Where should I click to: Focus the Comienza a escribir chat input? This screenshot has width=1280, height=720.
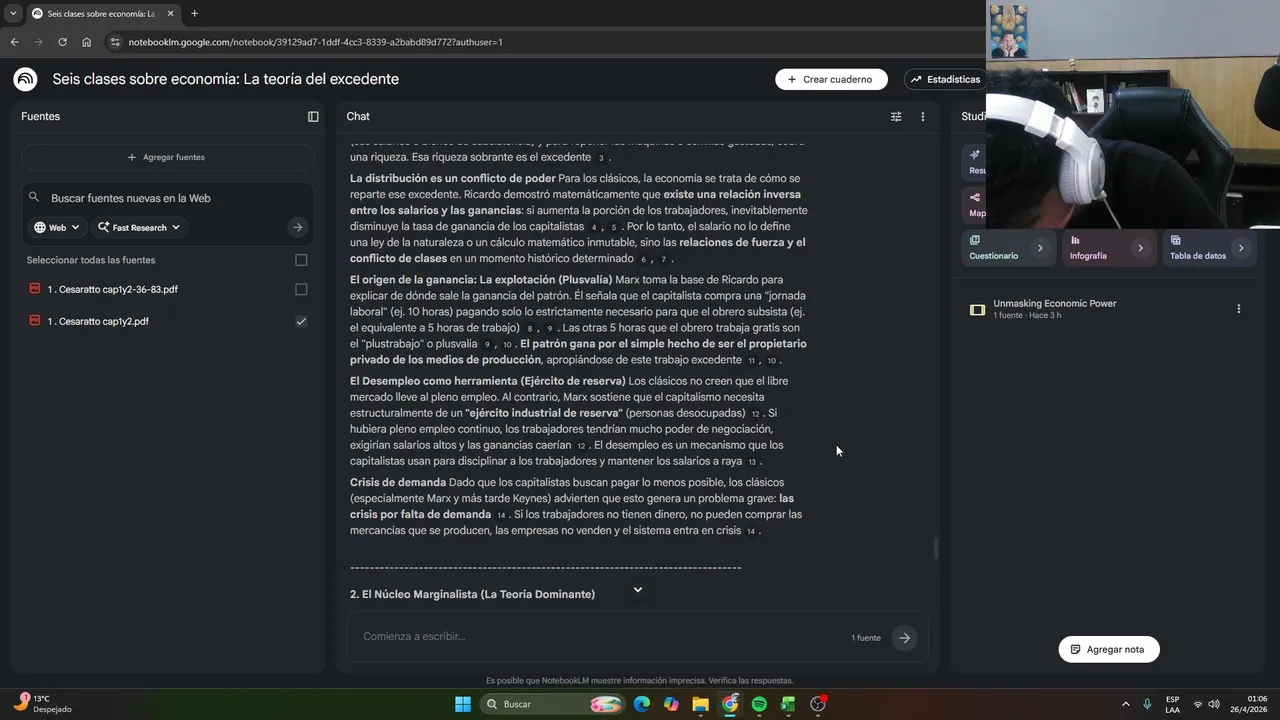[x=600, y=637]
